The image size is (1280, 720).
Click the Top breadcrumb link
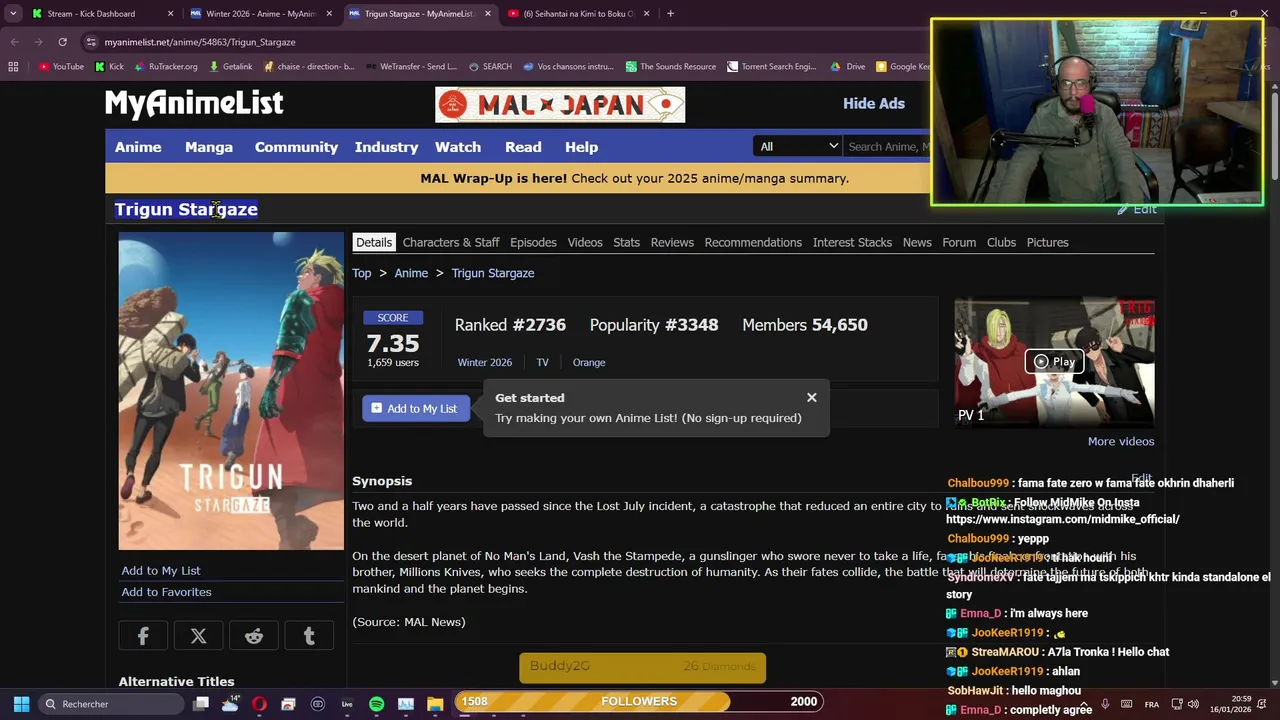click(361, 273)
